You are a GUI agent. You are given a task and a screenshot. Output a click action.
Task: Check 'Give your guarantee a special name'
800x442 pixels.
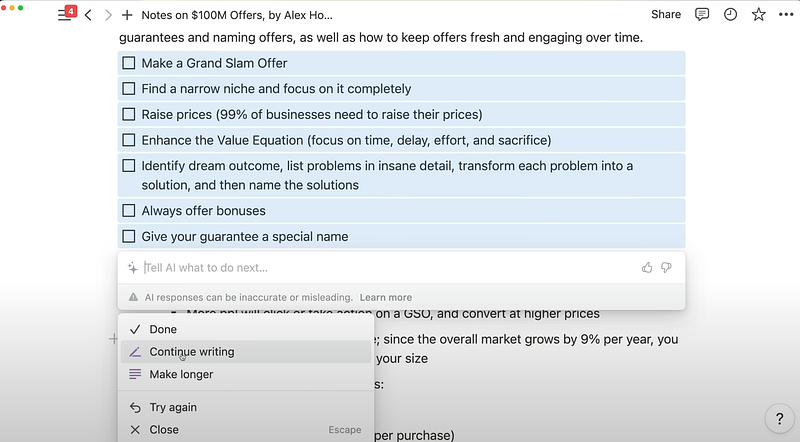click(x=129, y=237)
